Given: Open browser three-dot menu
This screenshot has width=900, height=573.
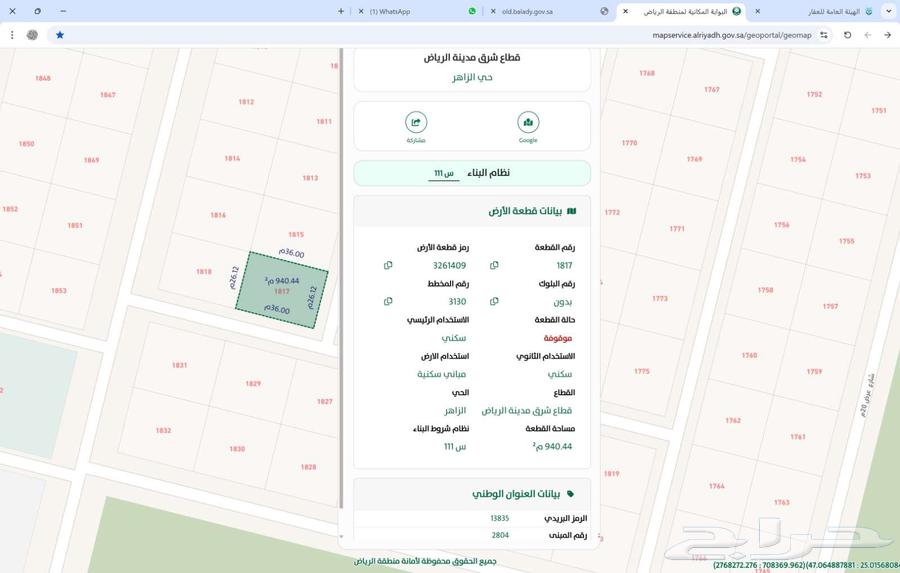Looking at the screenshot, I should point(12,34).
